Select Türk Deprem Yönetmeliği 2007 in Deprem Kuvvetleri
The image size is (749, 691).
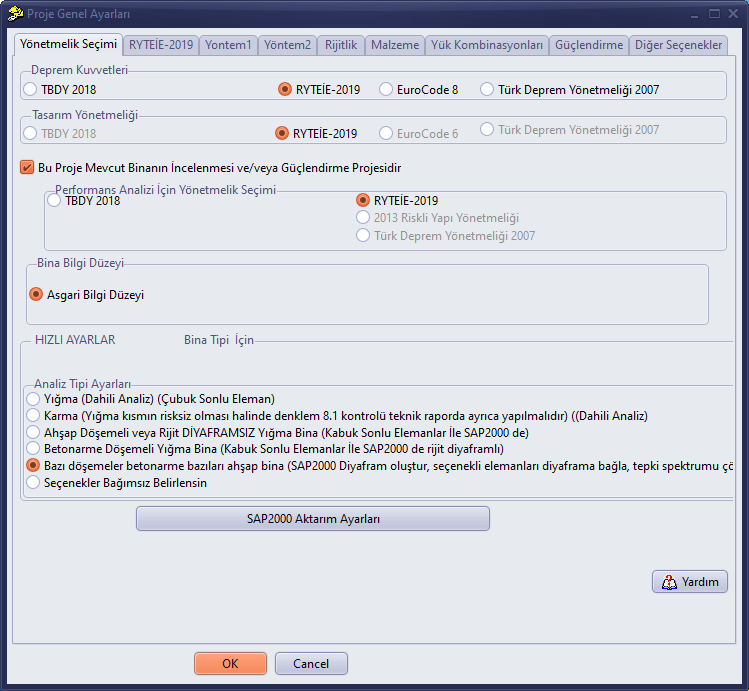(570, 89)
